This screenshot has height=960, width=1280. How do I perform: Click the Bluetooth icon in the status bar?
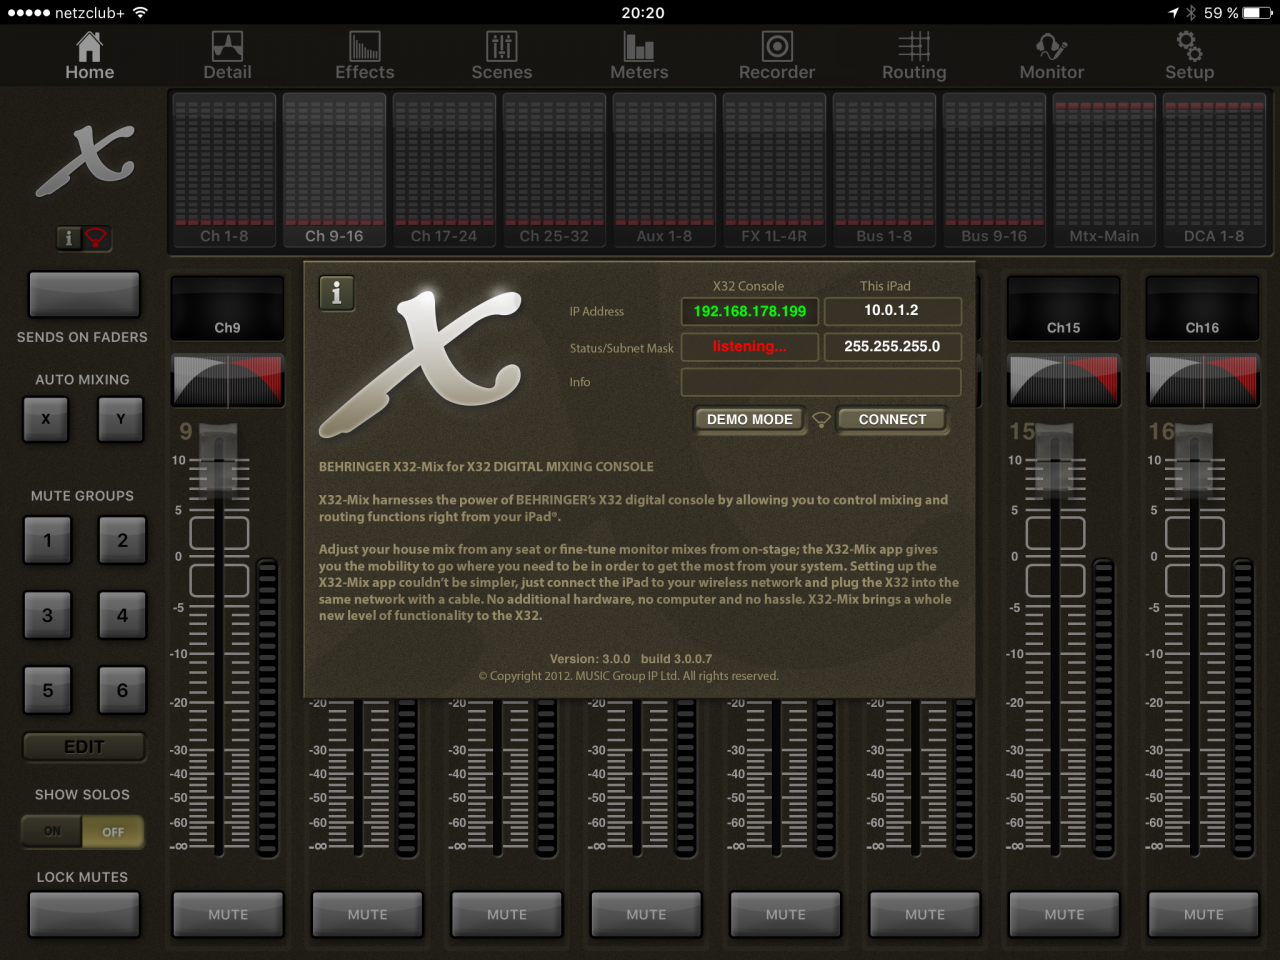click(1191, 13)
